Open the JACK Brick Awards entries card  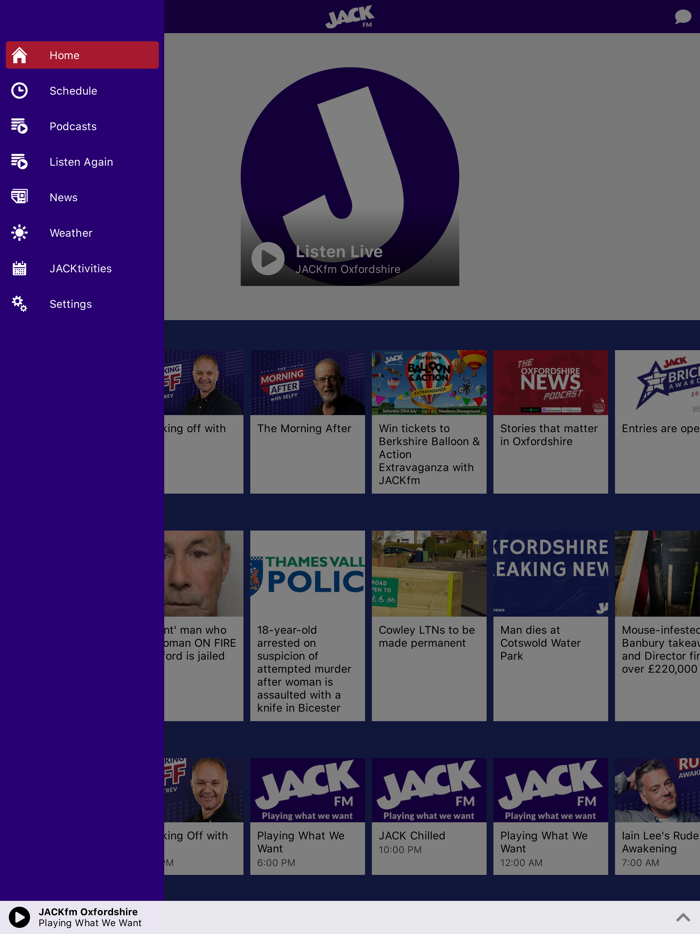657,422
